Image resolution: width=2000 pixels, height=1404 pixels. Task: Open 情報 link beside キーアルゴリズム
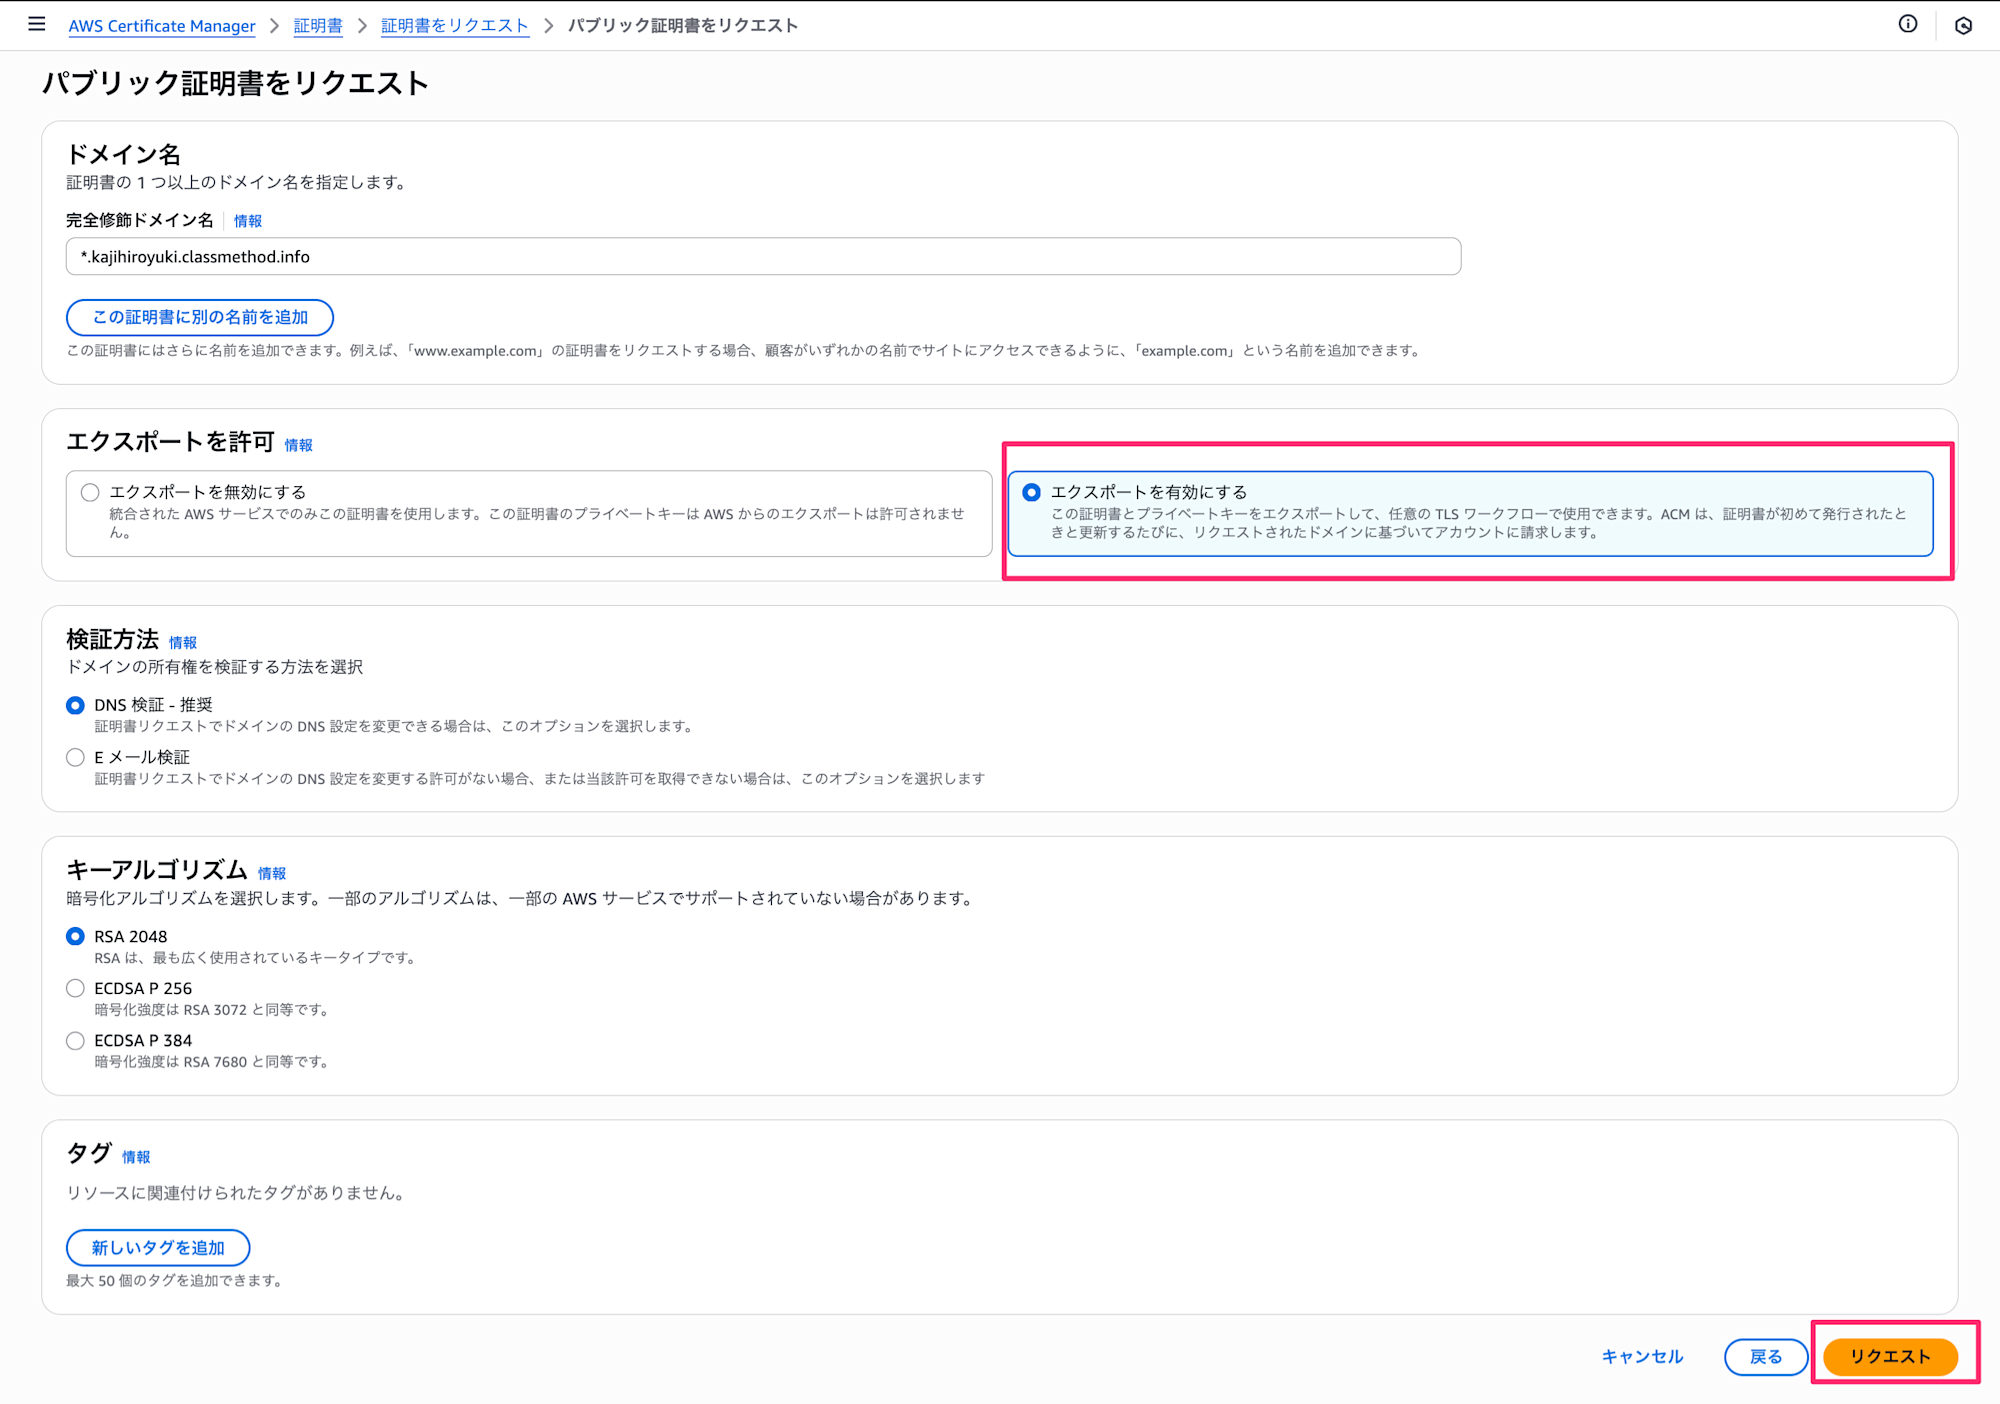click(x=272, y=873)
